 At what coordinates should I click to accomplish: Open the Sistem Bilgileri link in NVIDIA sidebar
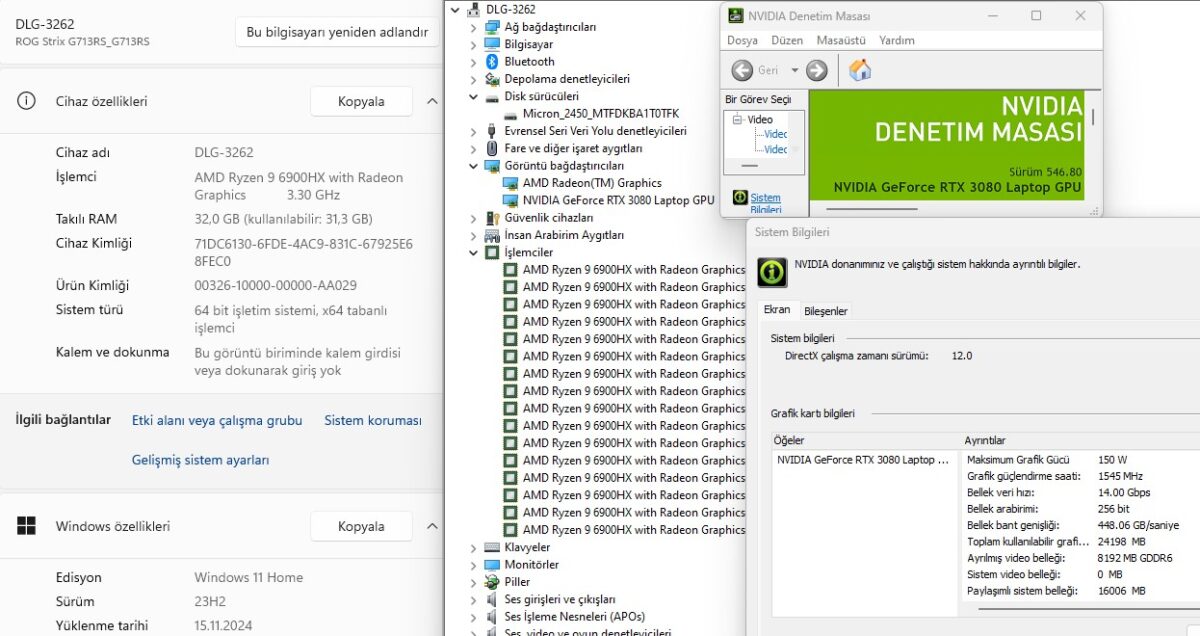tap(766, 204)
